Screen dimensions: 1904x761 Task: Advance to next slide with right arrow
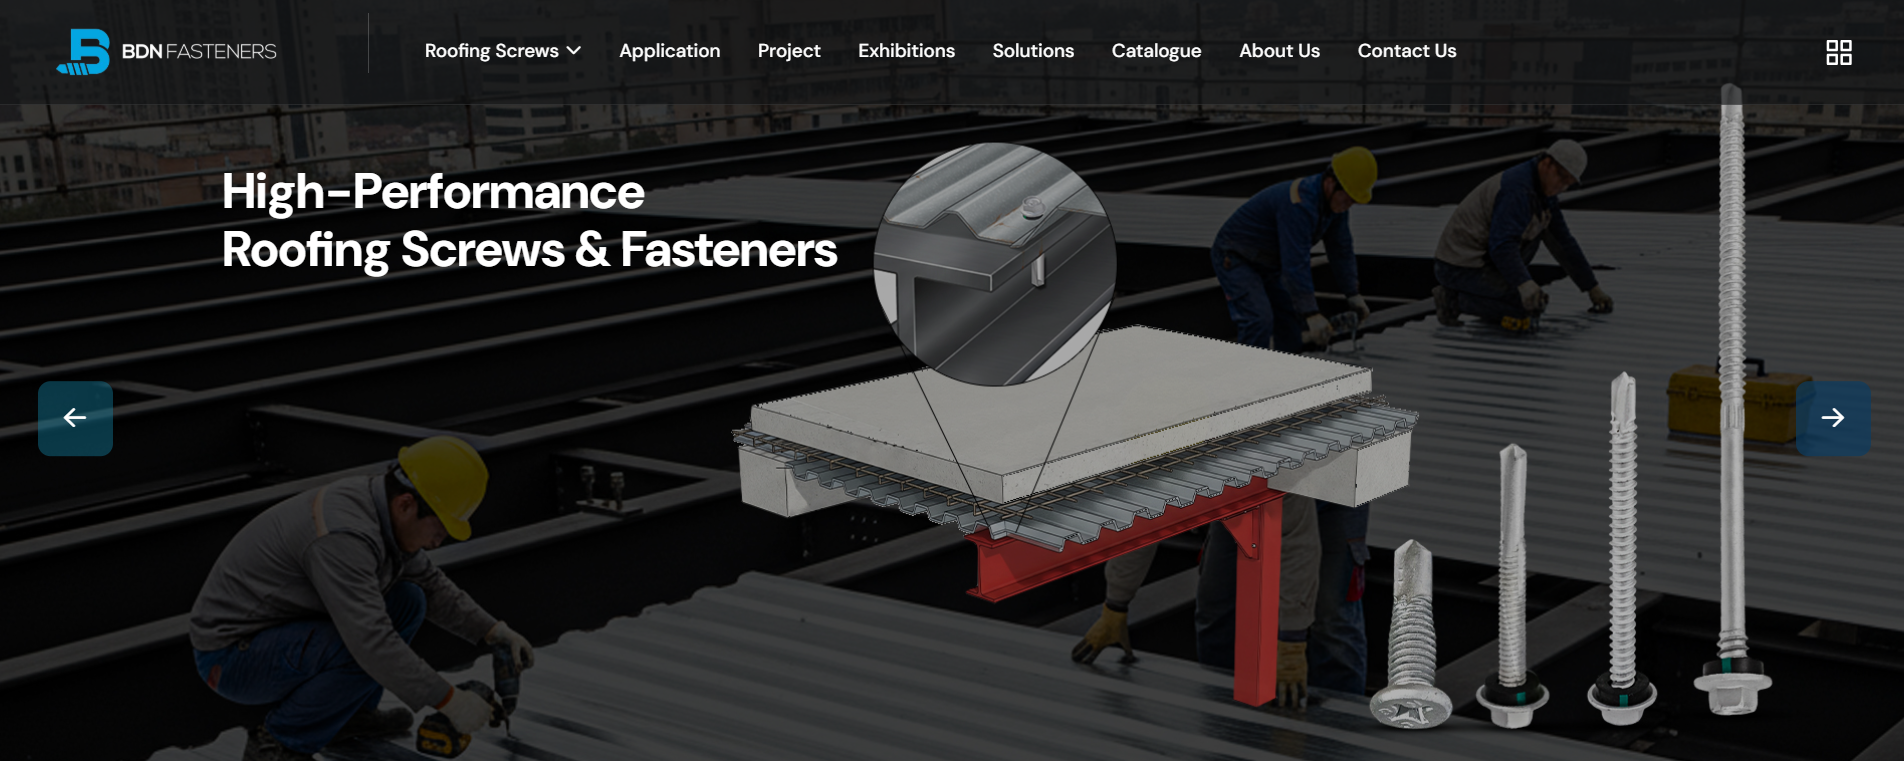coord(1832,418)
